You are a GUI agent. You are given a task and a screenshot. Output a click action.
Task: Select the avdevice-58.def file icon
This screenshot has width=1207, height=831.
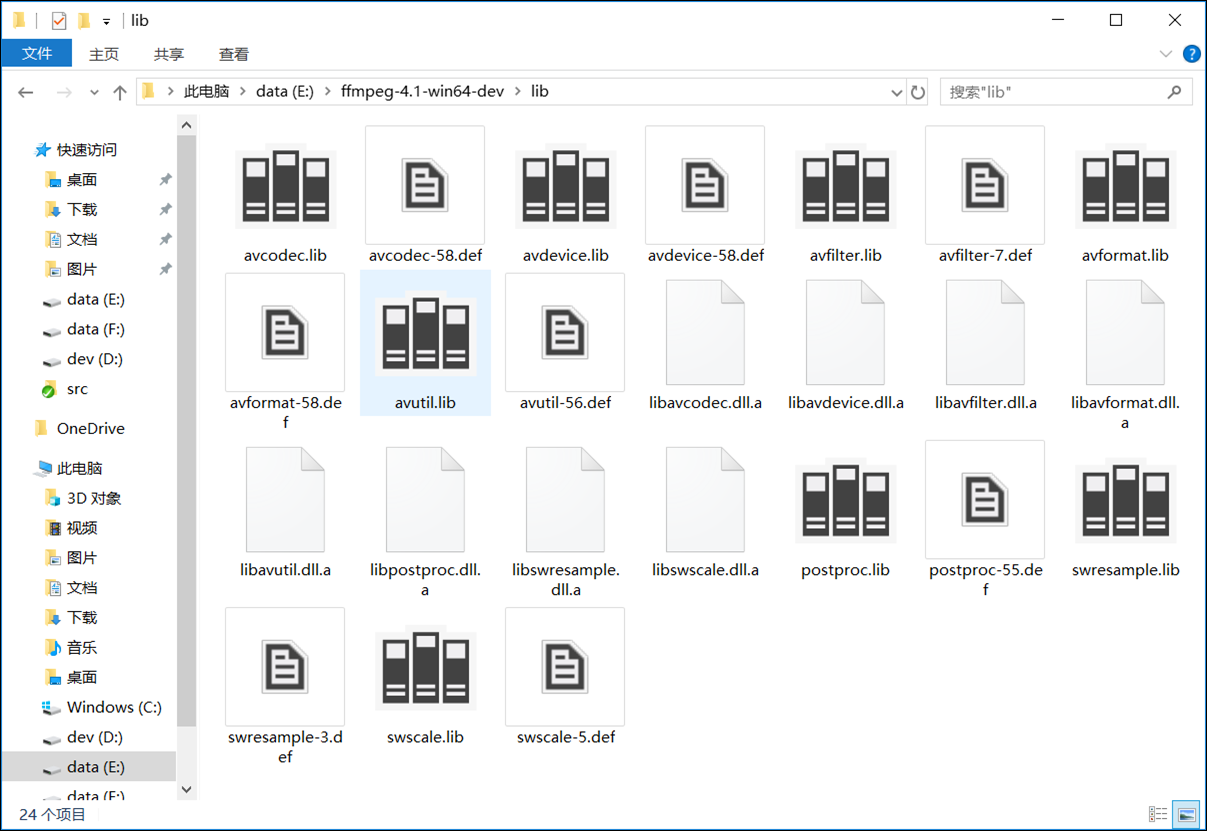[x=705, y=185]
